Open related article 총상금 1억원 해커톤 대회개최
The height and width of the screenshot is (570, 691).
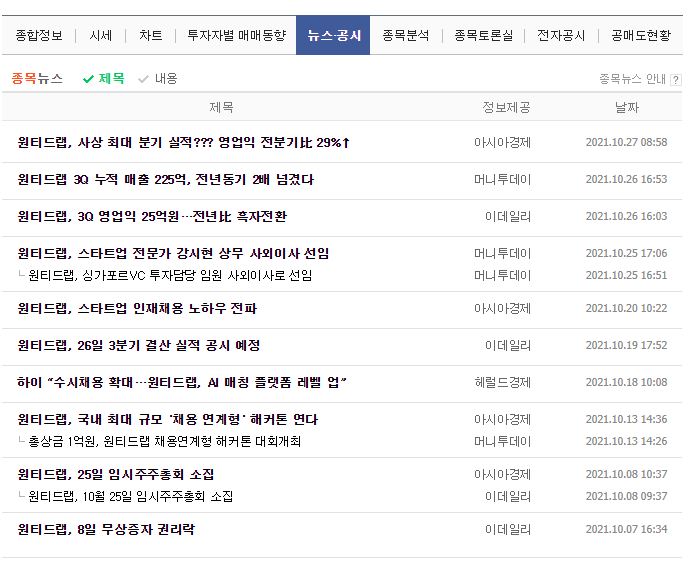[164, 441]
